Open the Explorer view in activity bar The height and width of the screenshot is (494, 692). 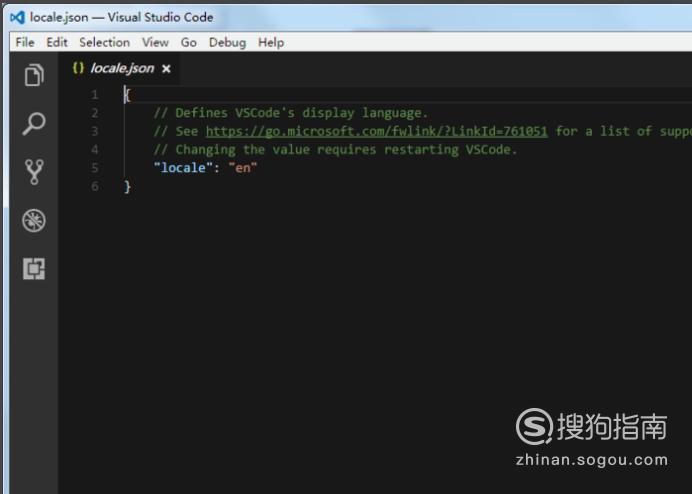tap(34, 75)
